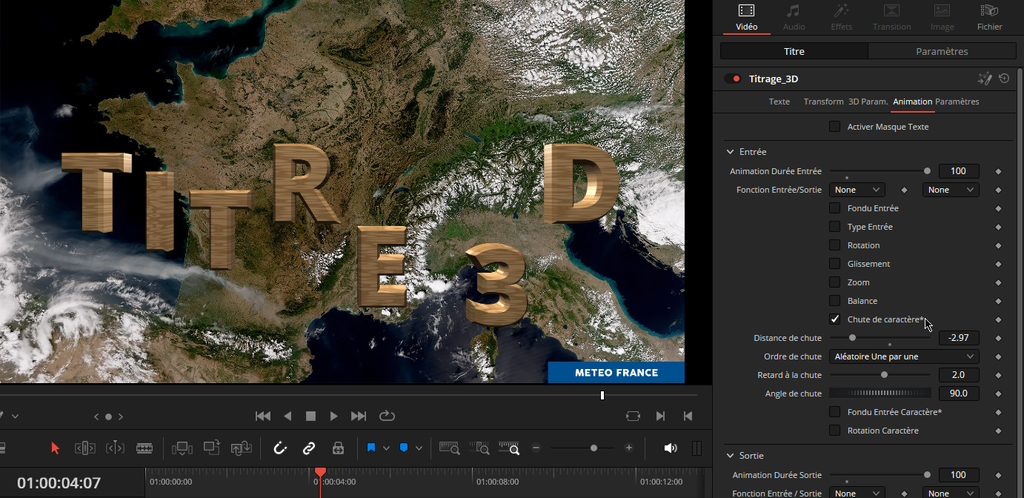Open the Ordre de chute dropdown

point(903,356)
